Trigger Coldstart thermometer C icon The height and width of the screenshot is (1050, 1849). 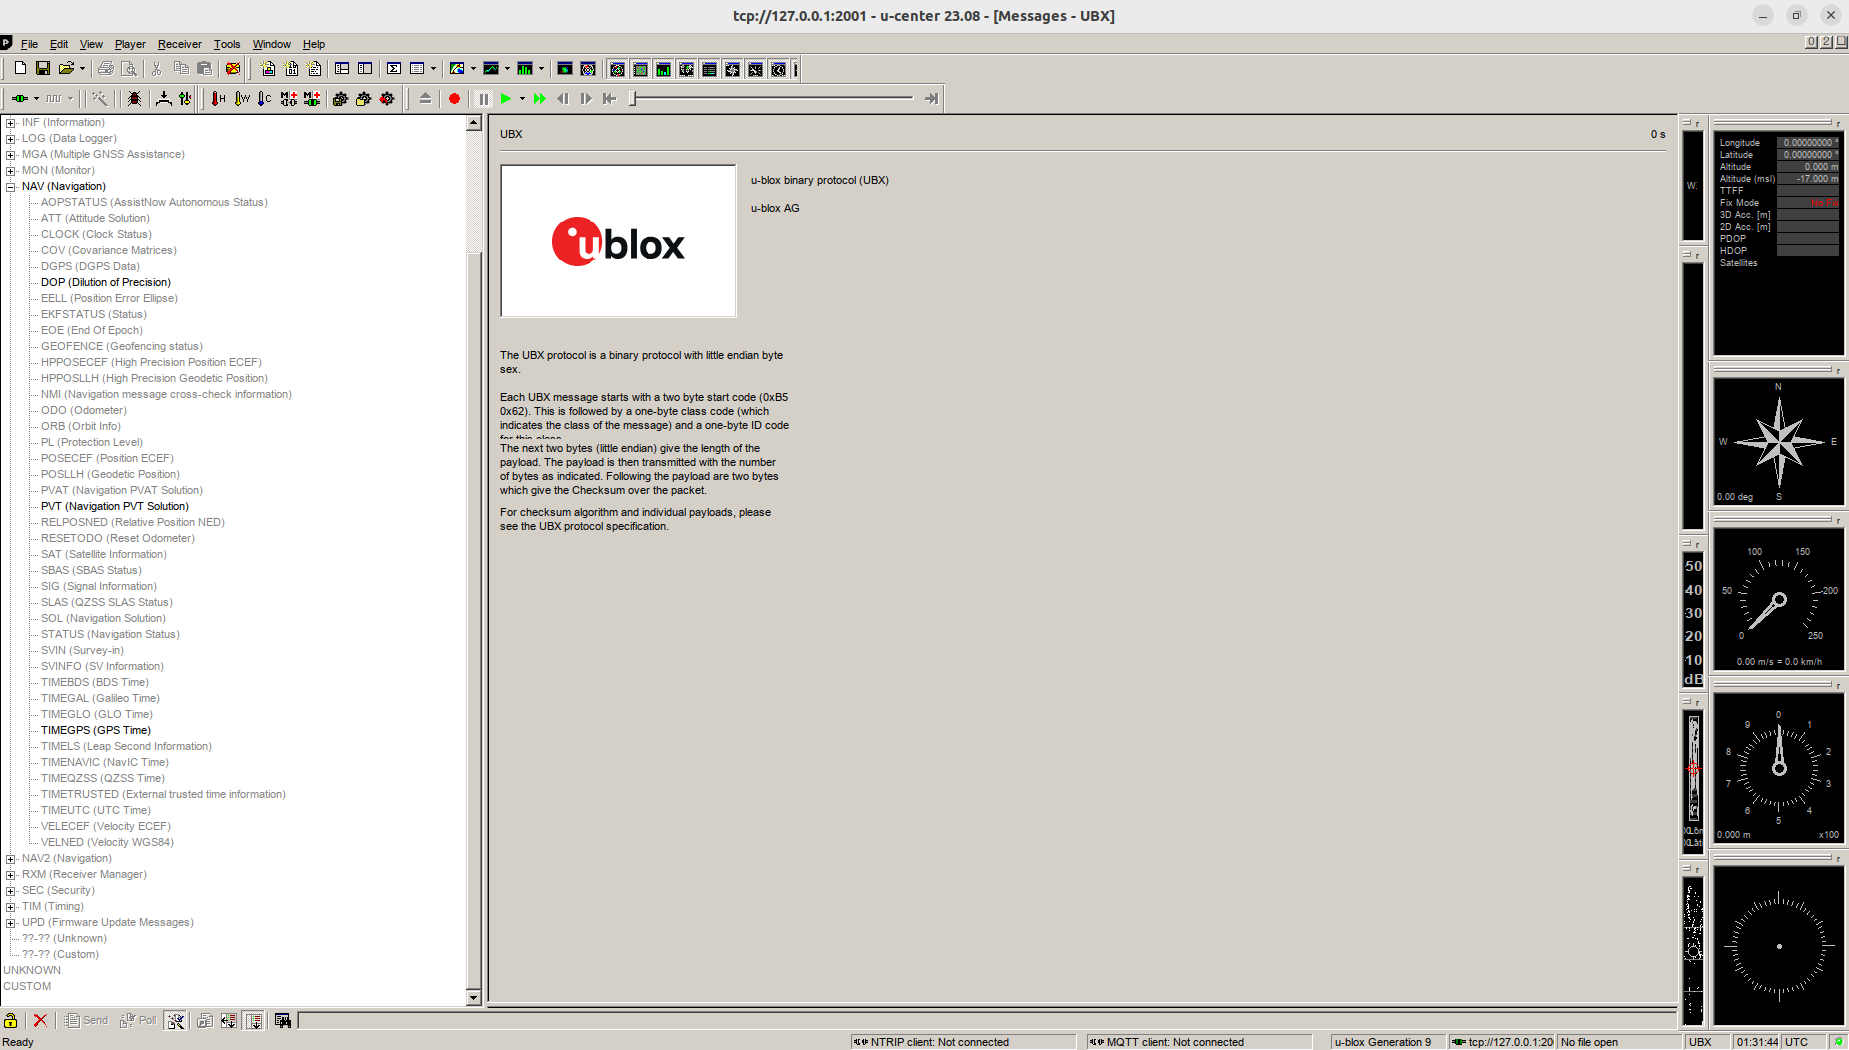(264, 98)
